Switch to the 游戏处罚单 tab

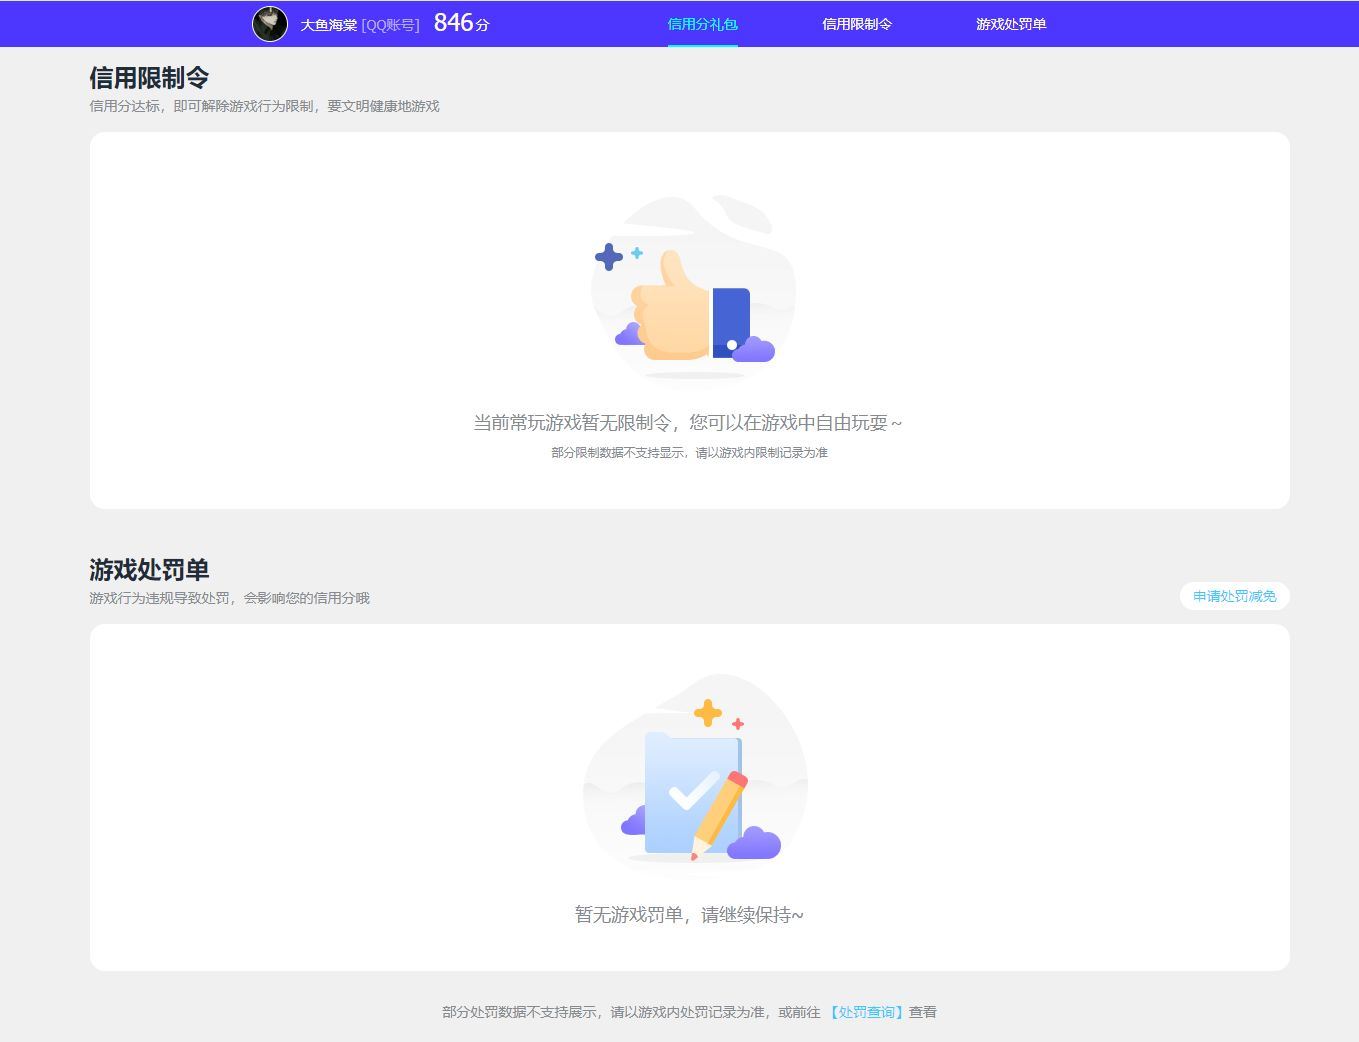[x=1011, y=24]
